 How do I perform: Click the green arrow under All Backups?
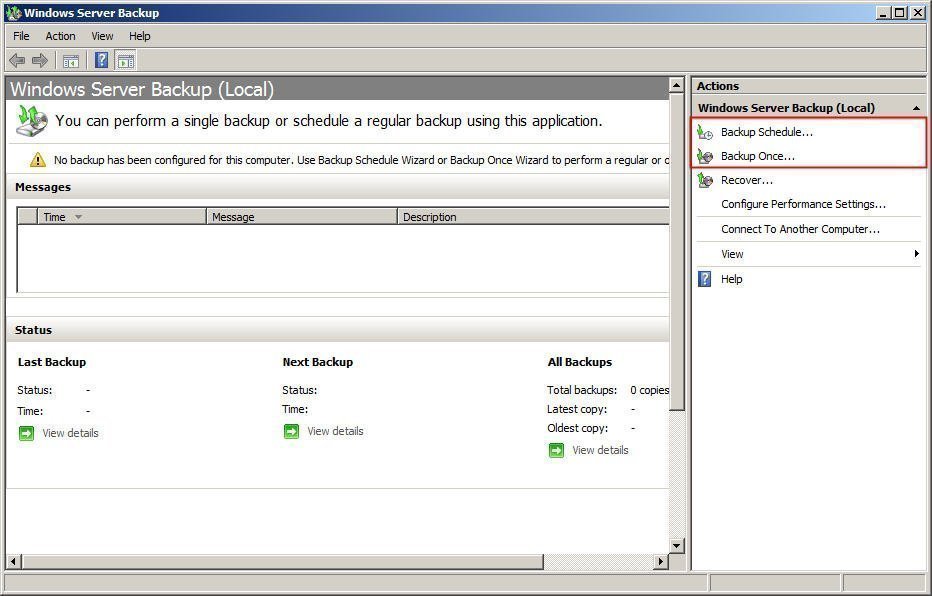click(556, 450)
